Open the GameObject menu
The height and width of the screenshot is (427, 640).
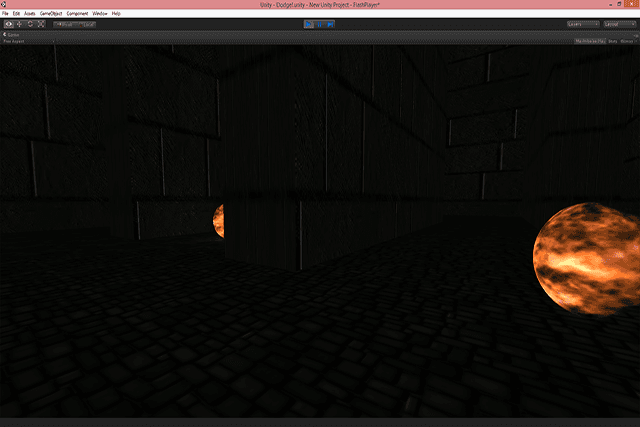point(51,13)
